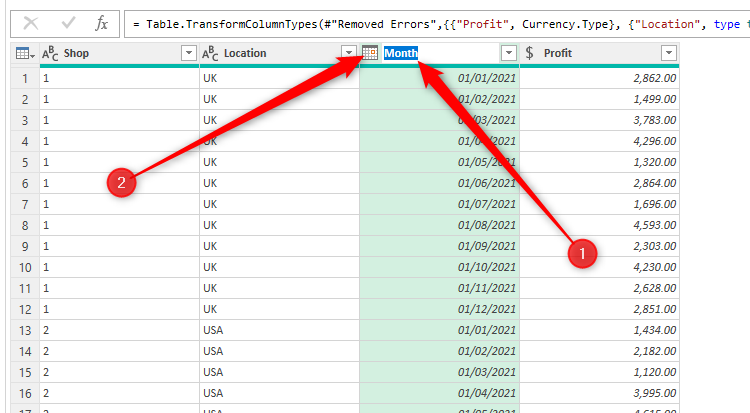
Task: Click the fx function icon
Action: pyautogui.click(x=101, y=23)
